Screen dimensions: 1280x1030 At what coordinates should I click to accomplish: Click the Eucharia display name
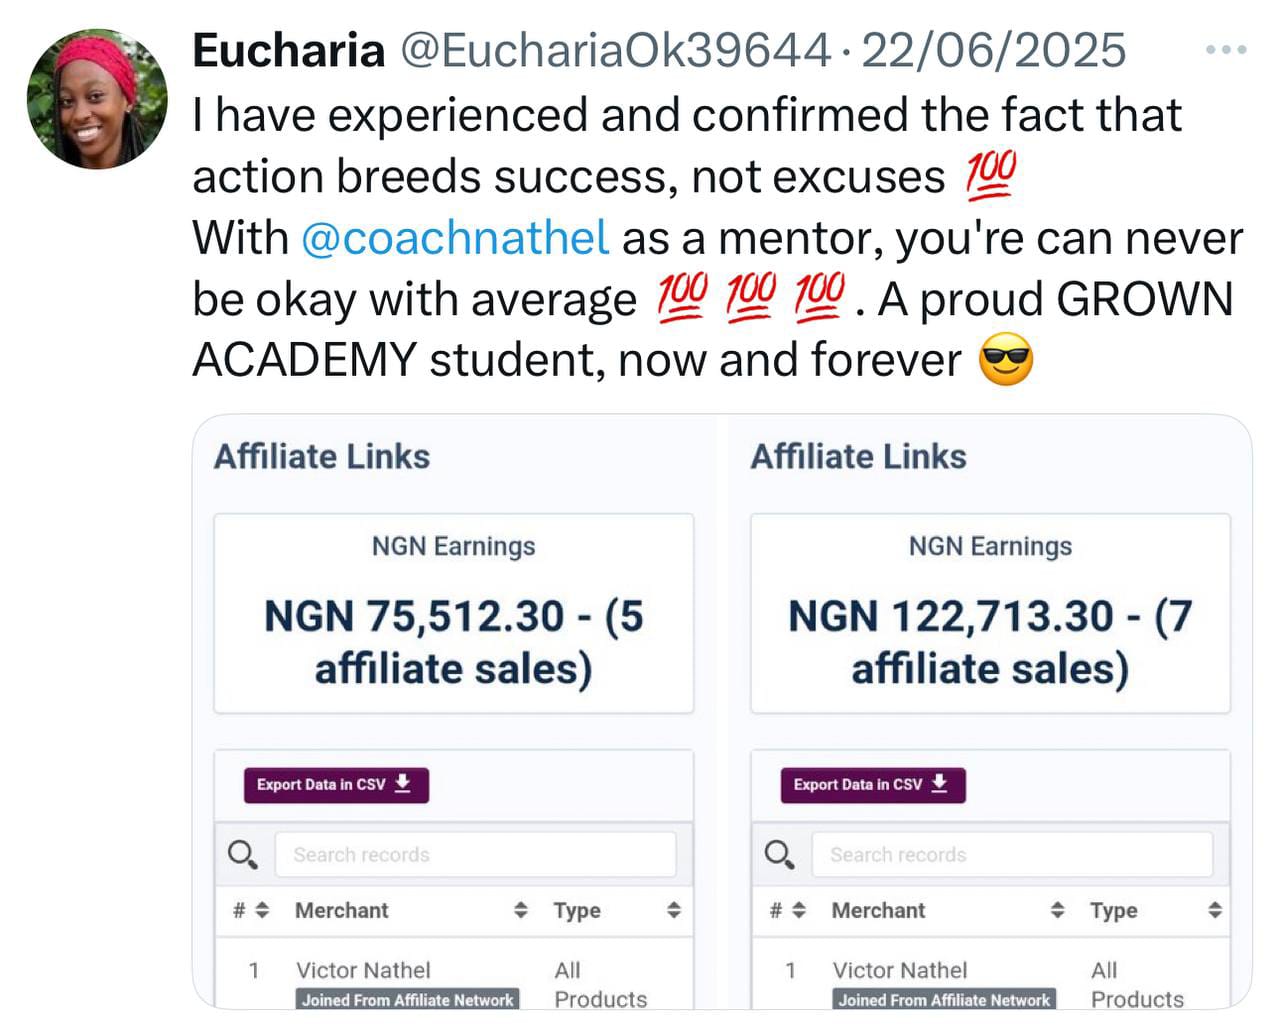[x=288, y=50]
